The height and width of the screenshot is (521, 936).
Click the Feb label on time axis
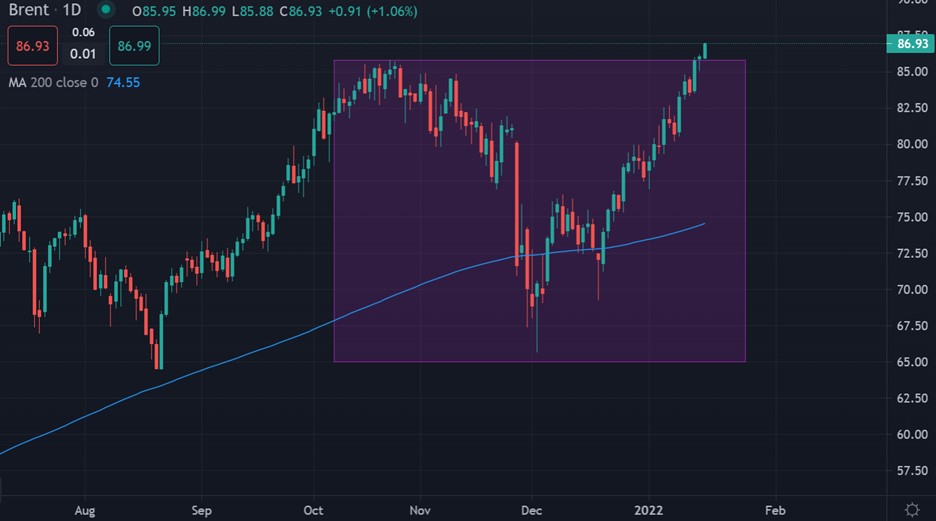pyautogui.click(x=775, y=511)
